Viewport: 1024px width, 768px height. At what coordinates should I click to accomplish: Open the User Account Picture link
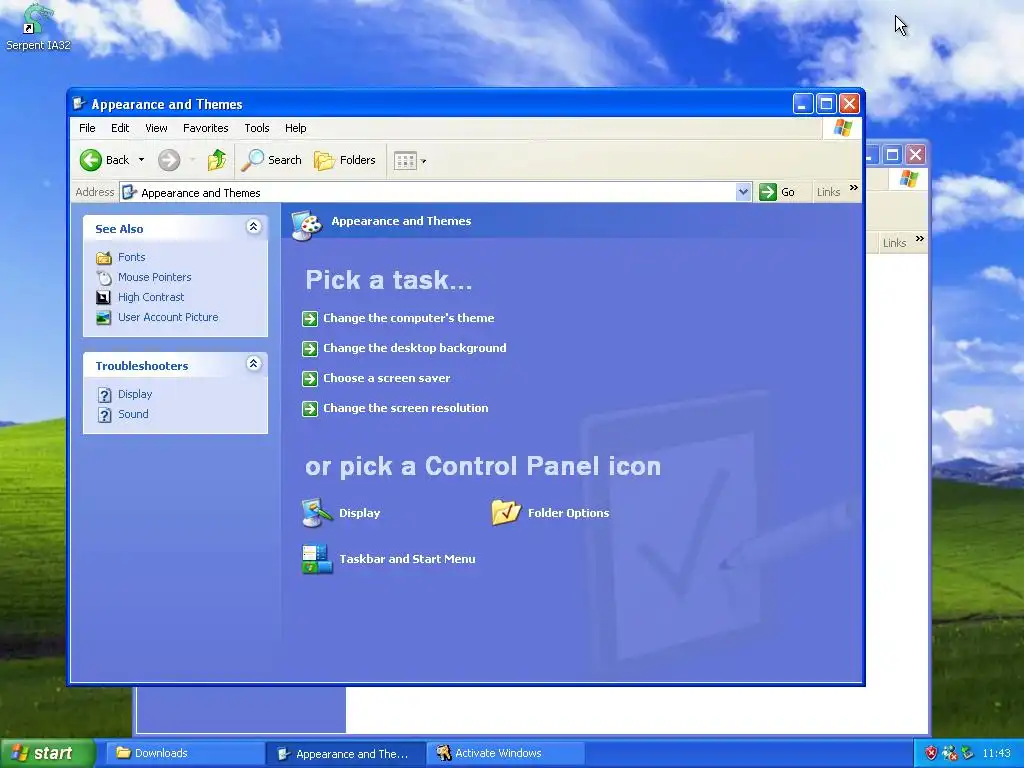(168, 317)
